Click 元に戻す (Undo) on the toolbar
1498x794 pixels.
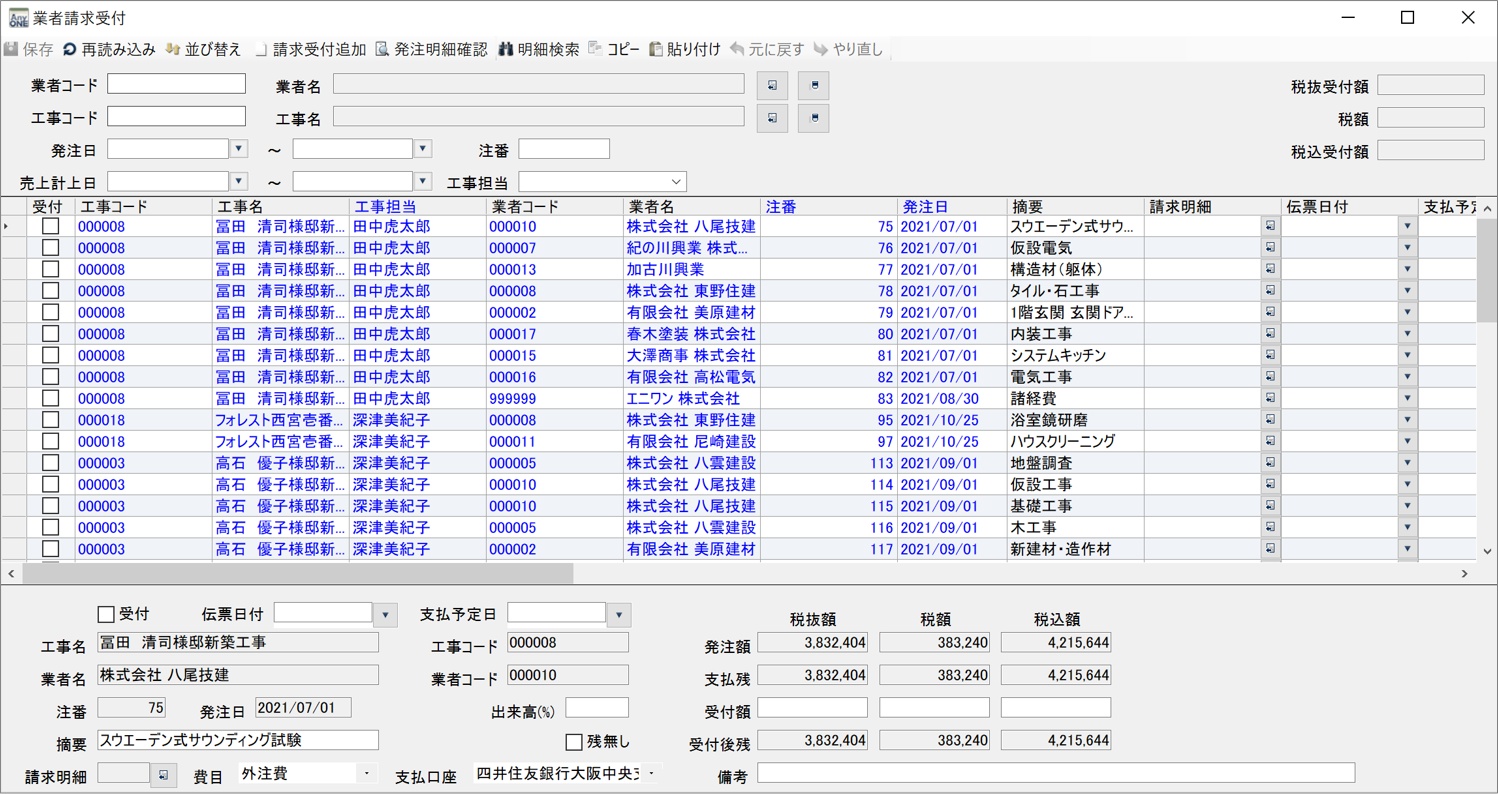pos(737,47)
